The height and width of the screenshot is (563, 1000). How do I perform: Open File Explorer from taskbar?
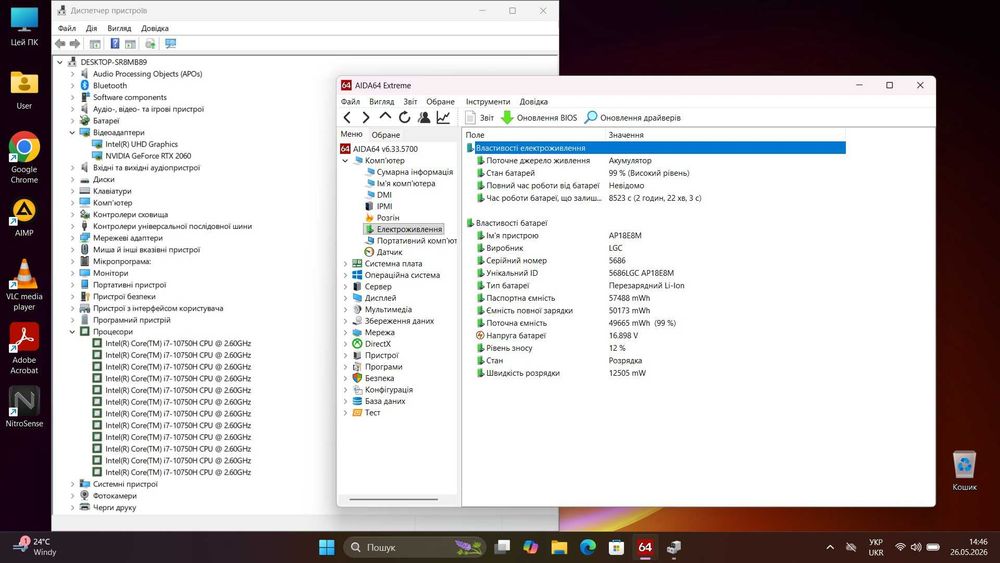pyautogui.click(x=559, y=547)
